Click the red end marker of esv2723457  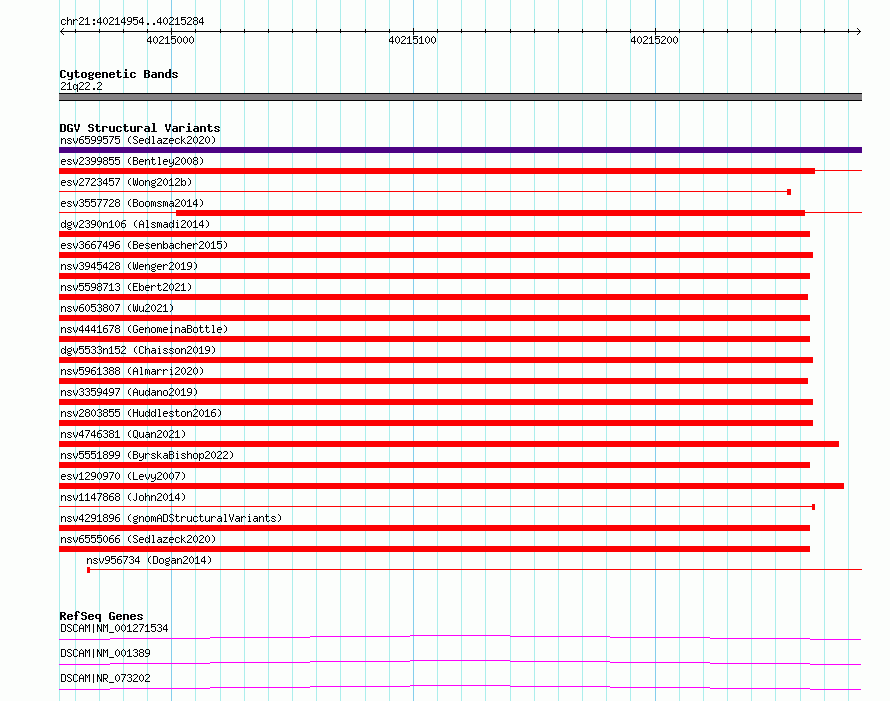pos(789,192)
